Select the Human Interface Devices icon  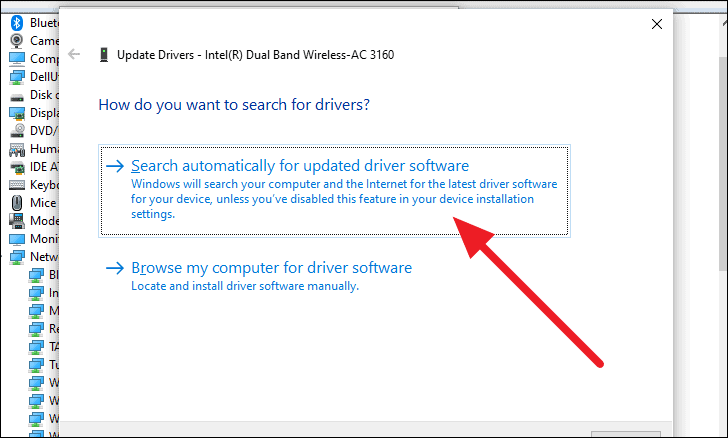point(17,149)
